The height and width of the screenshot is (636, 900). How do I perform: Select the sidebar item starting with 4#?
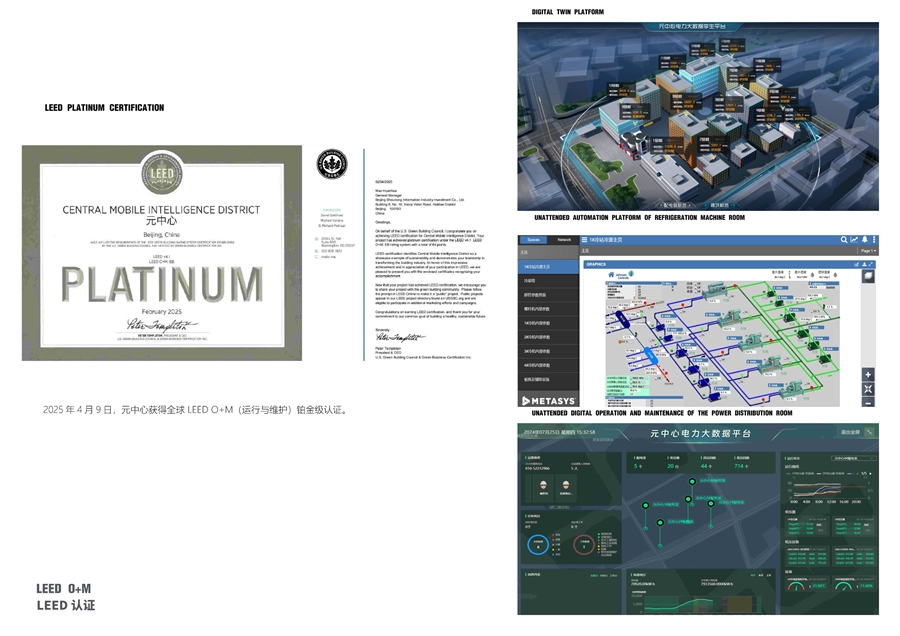pos(548,365)
